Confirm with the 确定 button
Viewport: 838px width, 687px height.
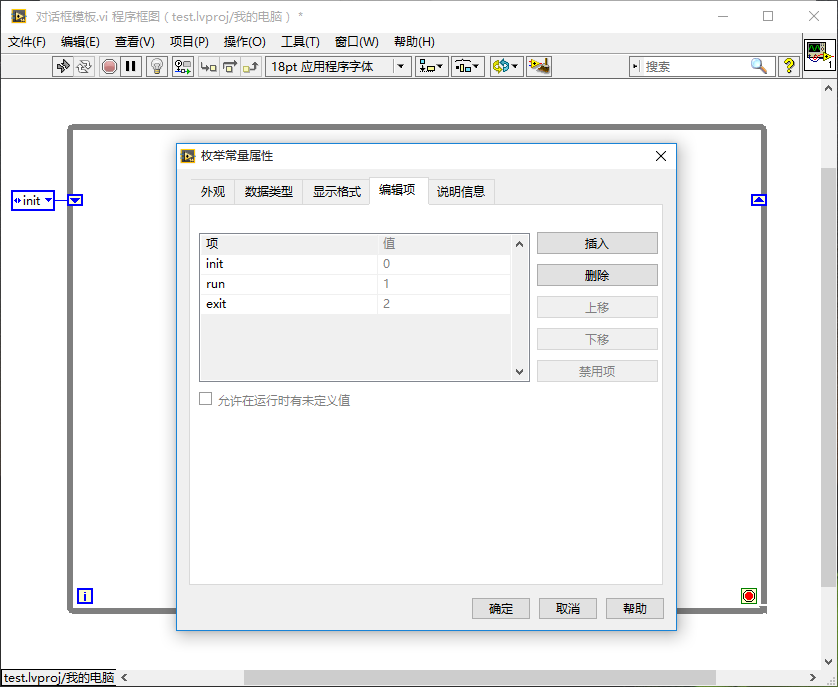tap(501, 608)
